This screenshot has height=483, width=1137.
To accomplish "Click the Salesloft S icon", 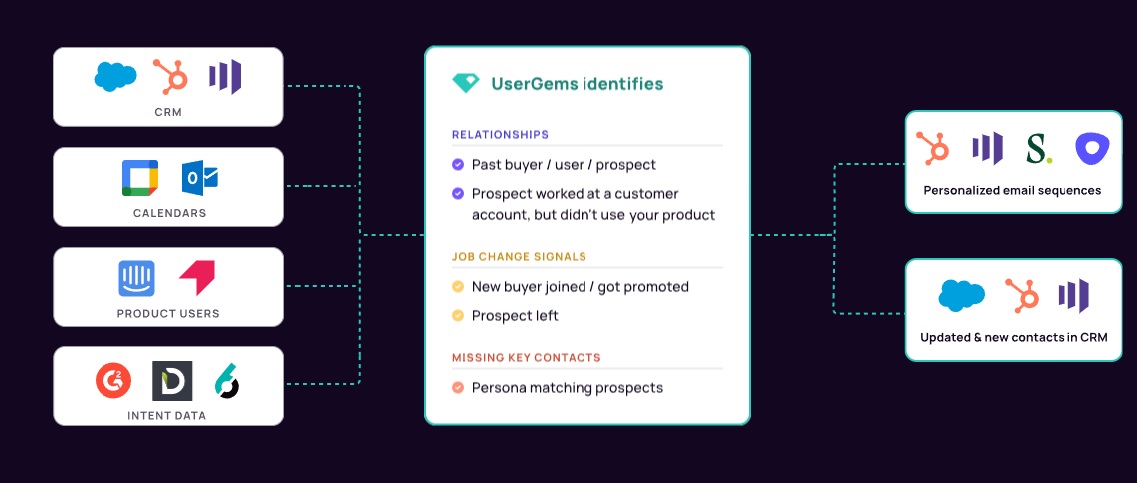I will [1038, 149].
